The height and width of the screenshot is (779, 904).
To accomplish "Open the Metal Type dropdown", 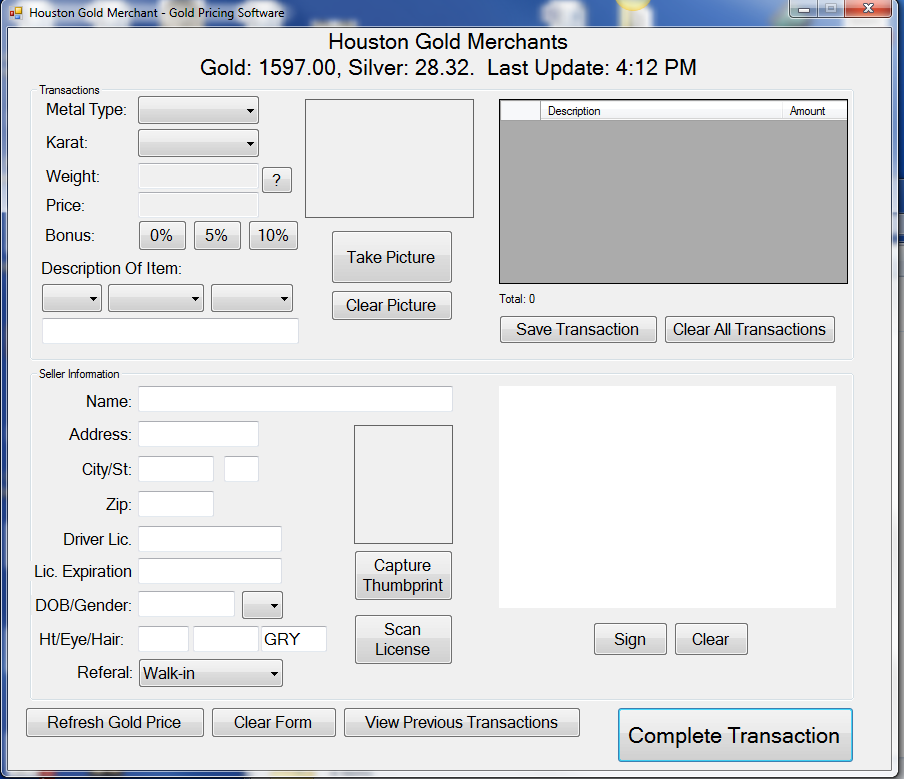I will pos(198,110).
